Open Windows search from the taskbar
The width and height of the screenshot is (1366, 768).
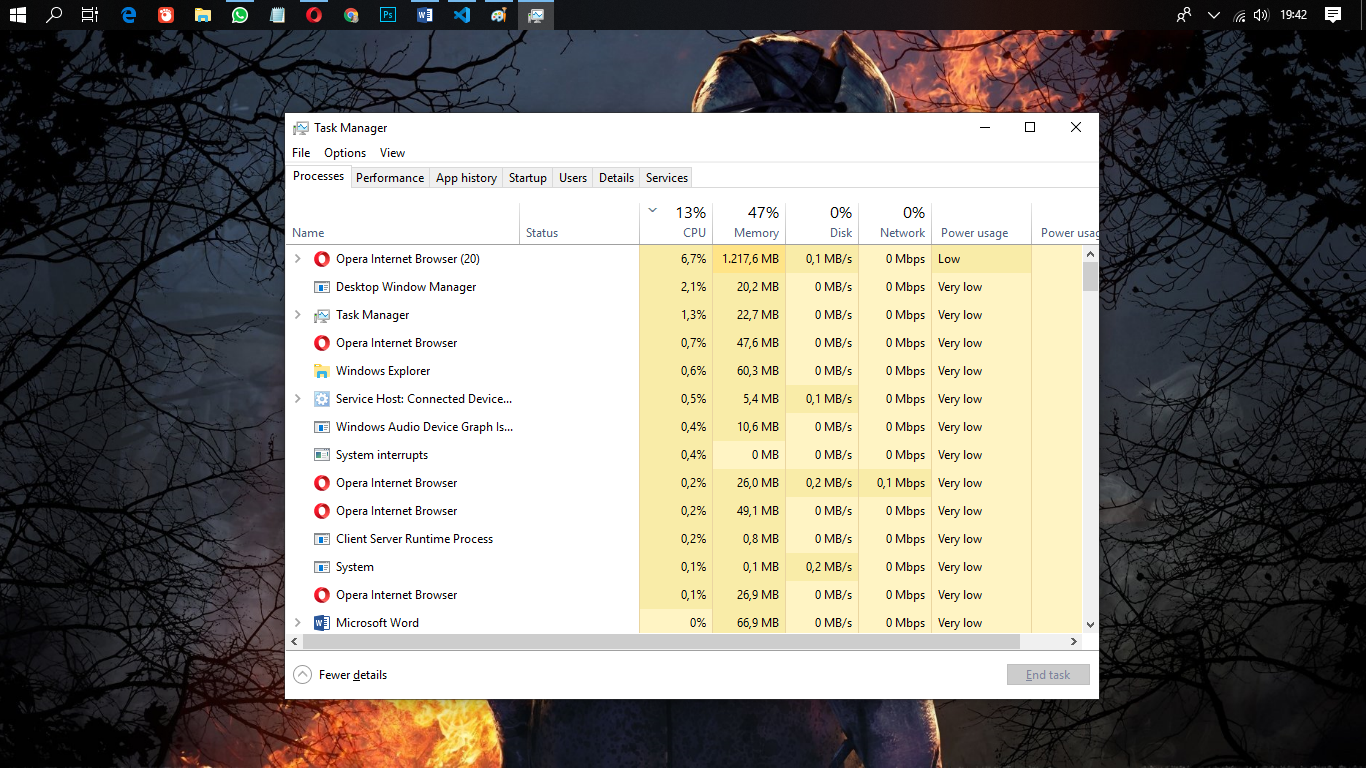click(54, 15)
